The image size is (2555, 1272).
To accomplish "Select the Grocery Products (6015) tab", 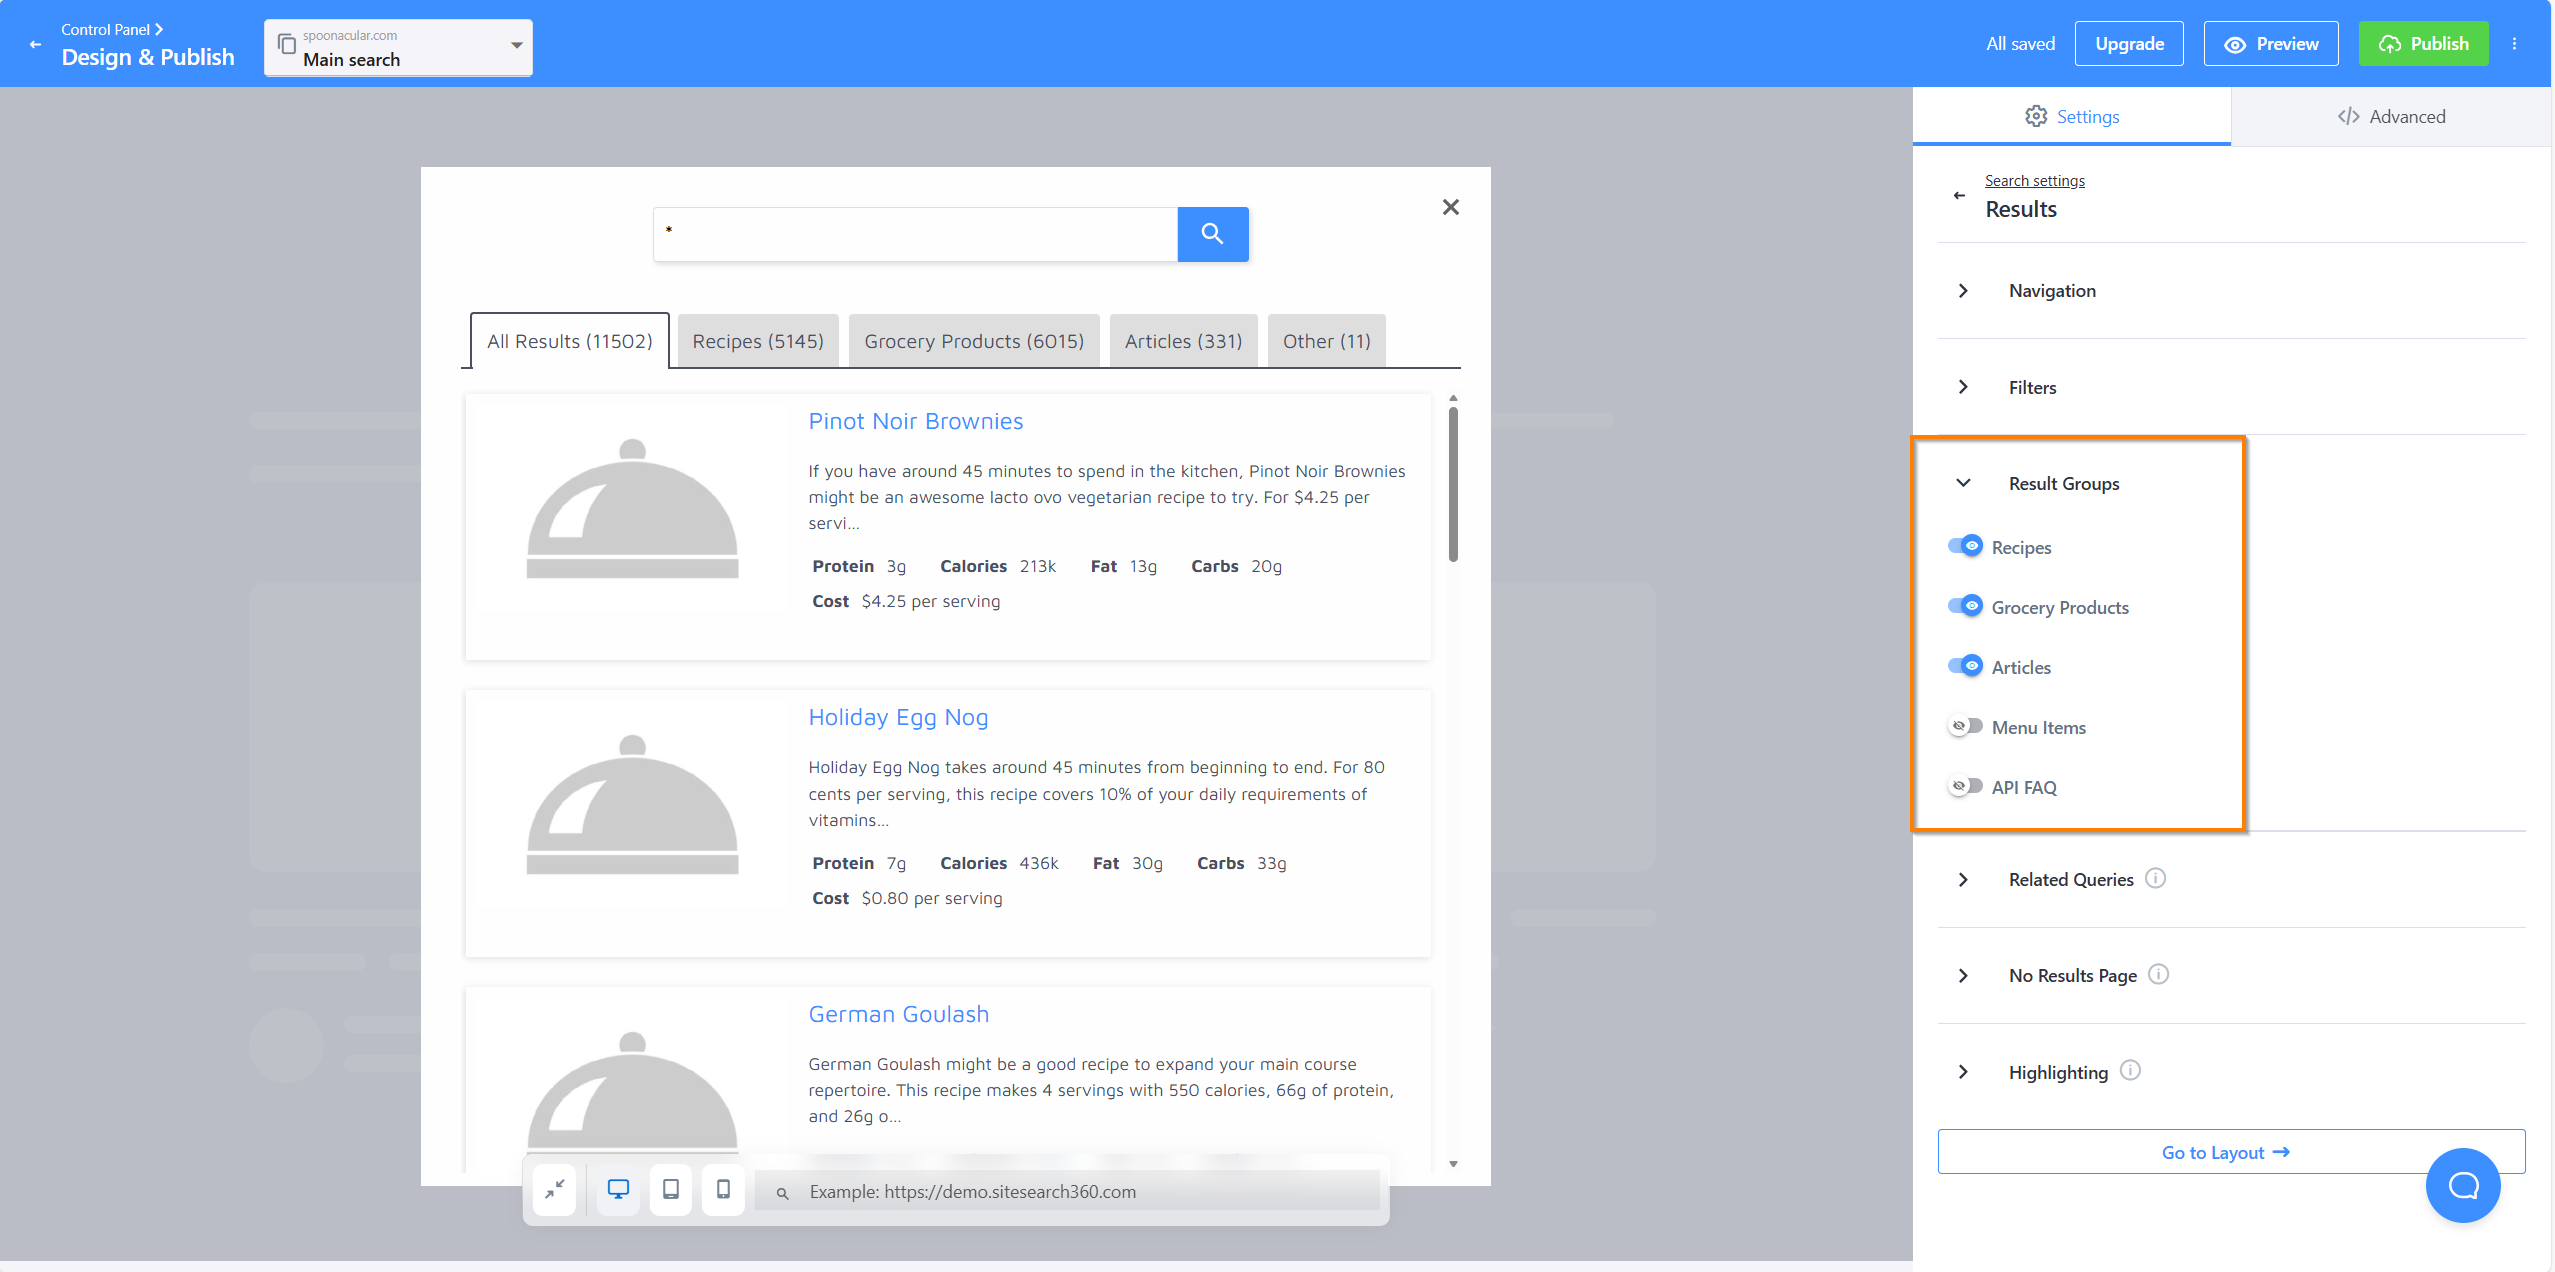I will point(973,342).
